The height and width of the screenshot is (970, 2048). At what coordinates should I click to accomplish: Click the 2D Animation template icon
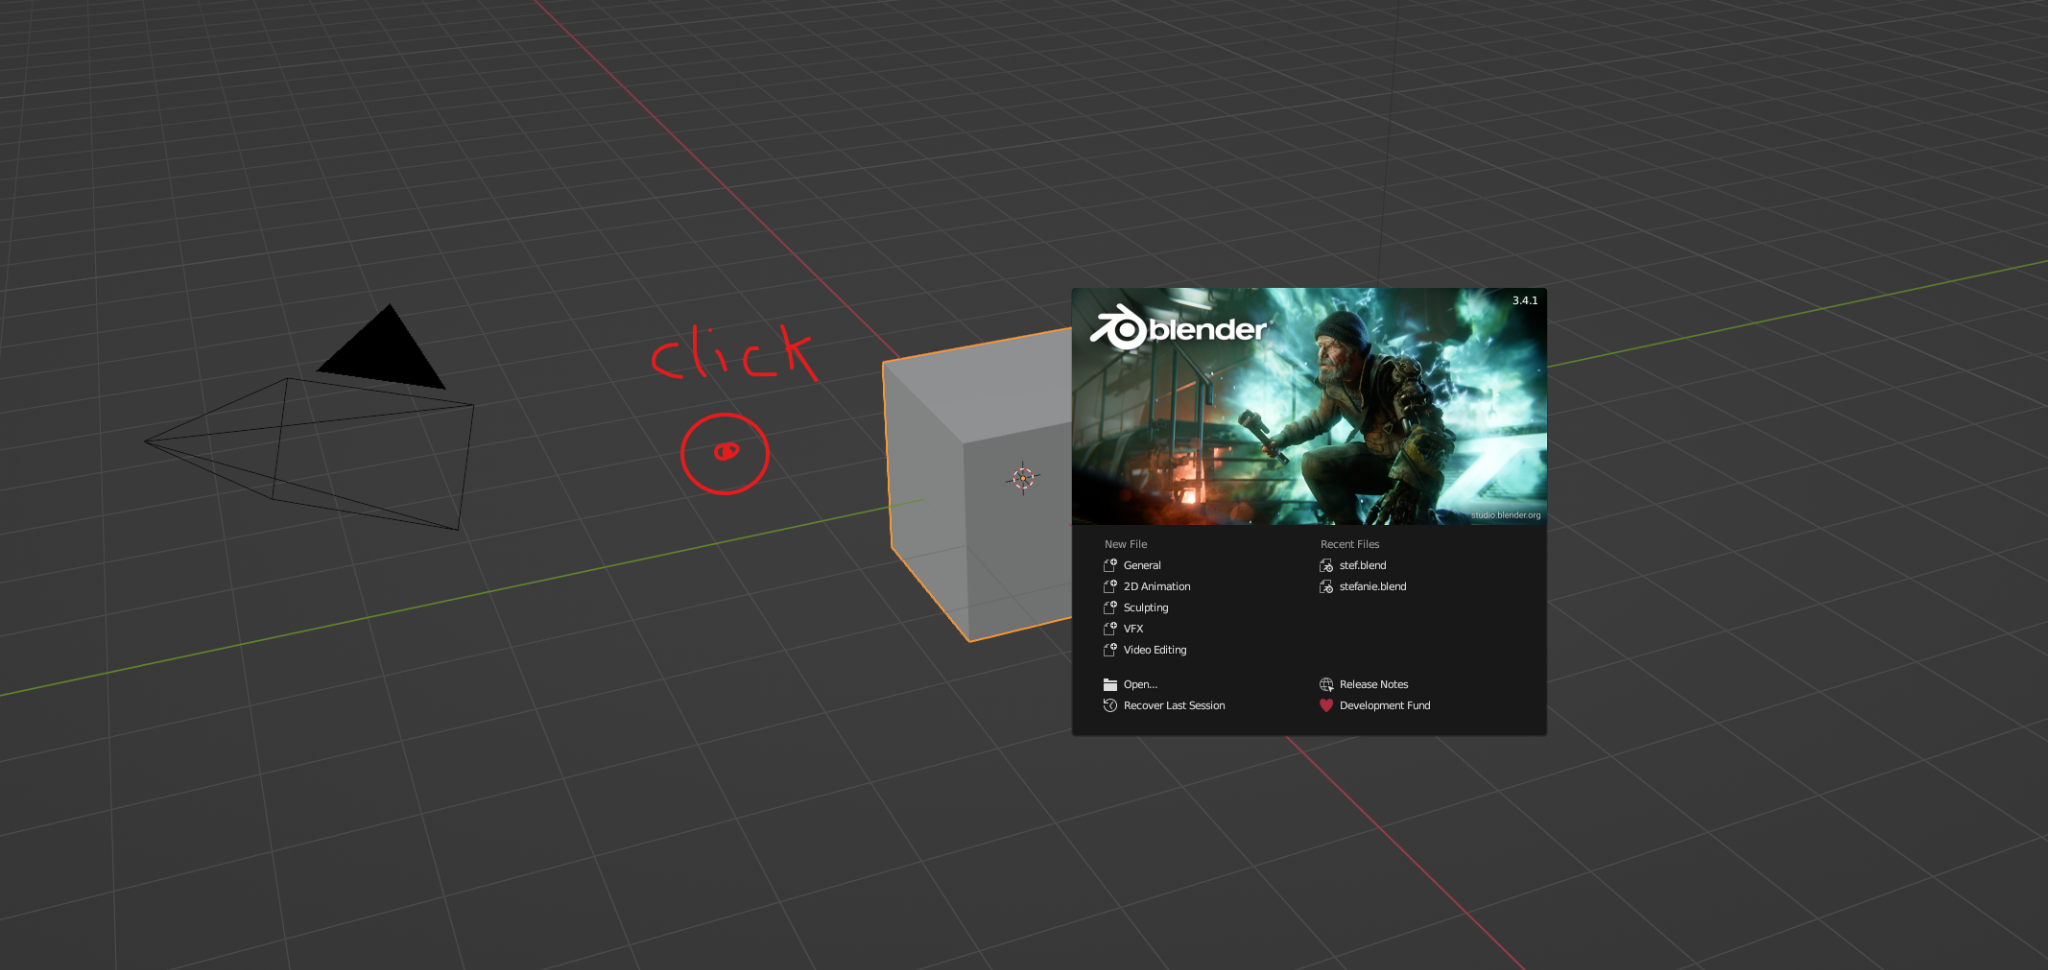coord(1110,586)
